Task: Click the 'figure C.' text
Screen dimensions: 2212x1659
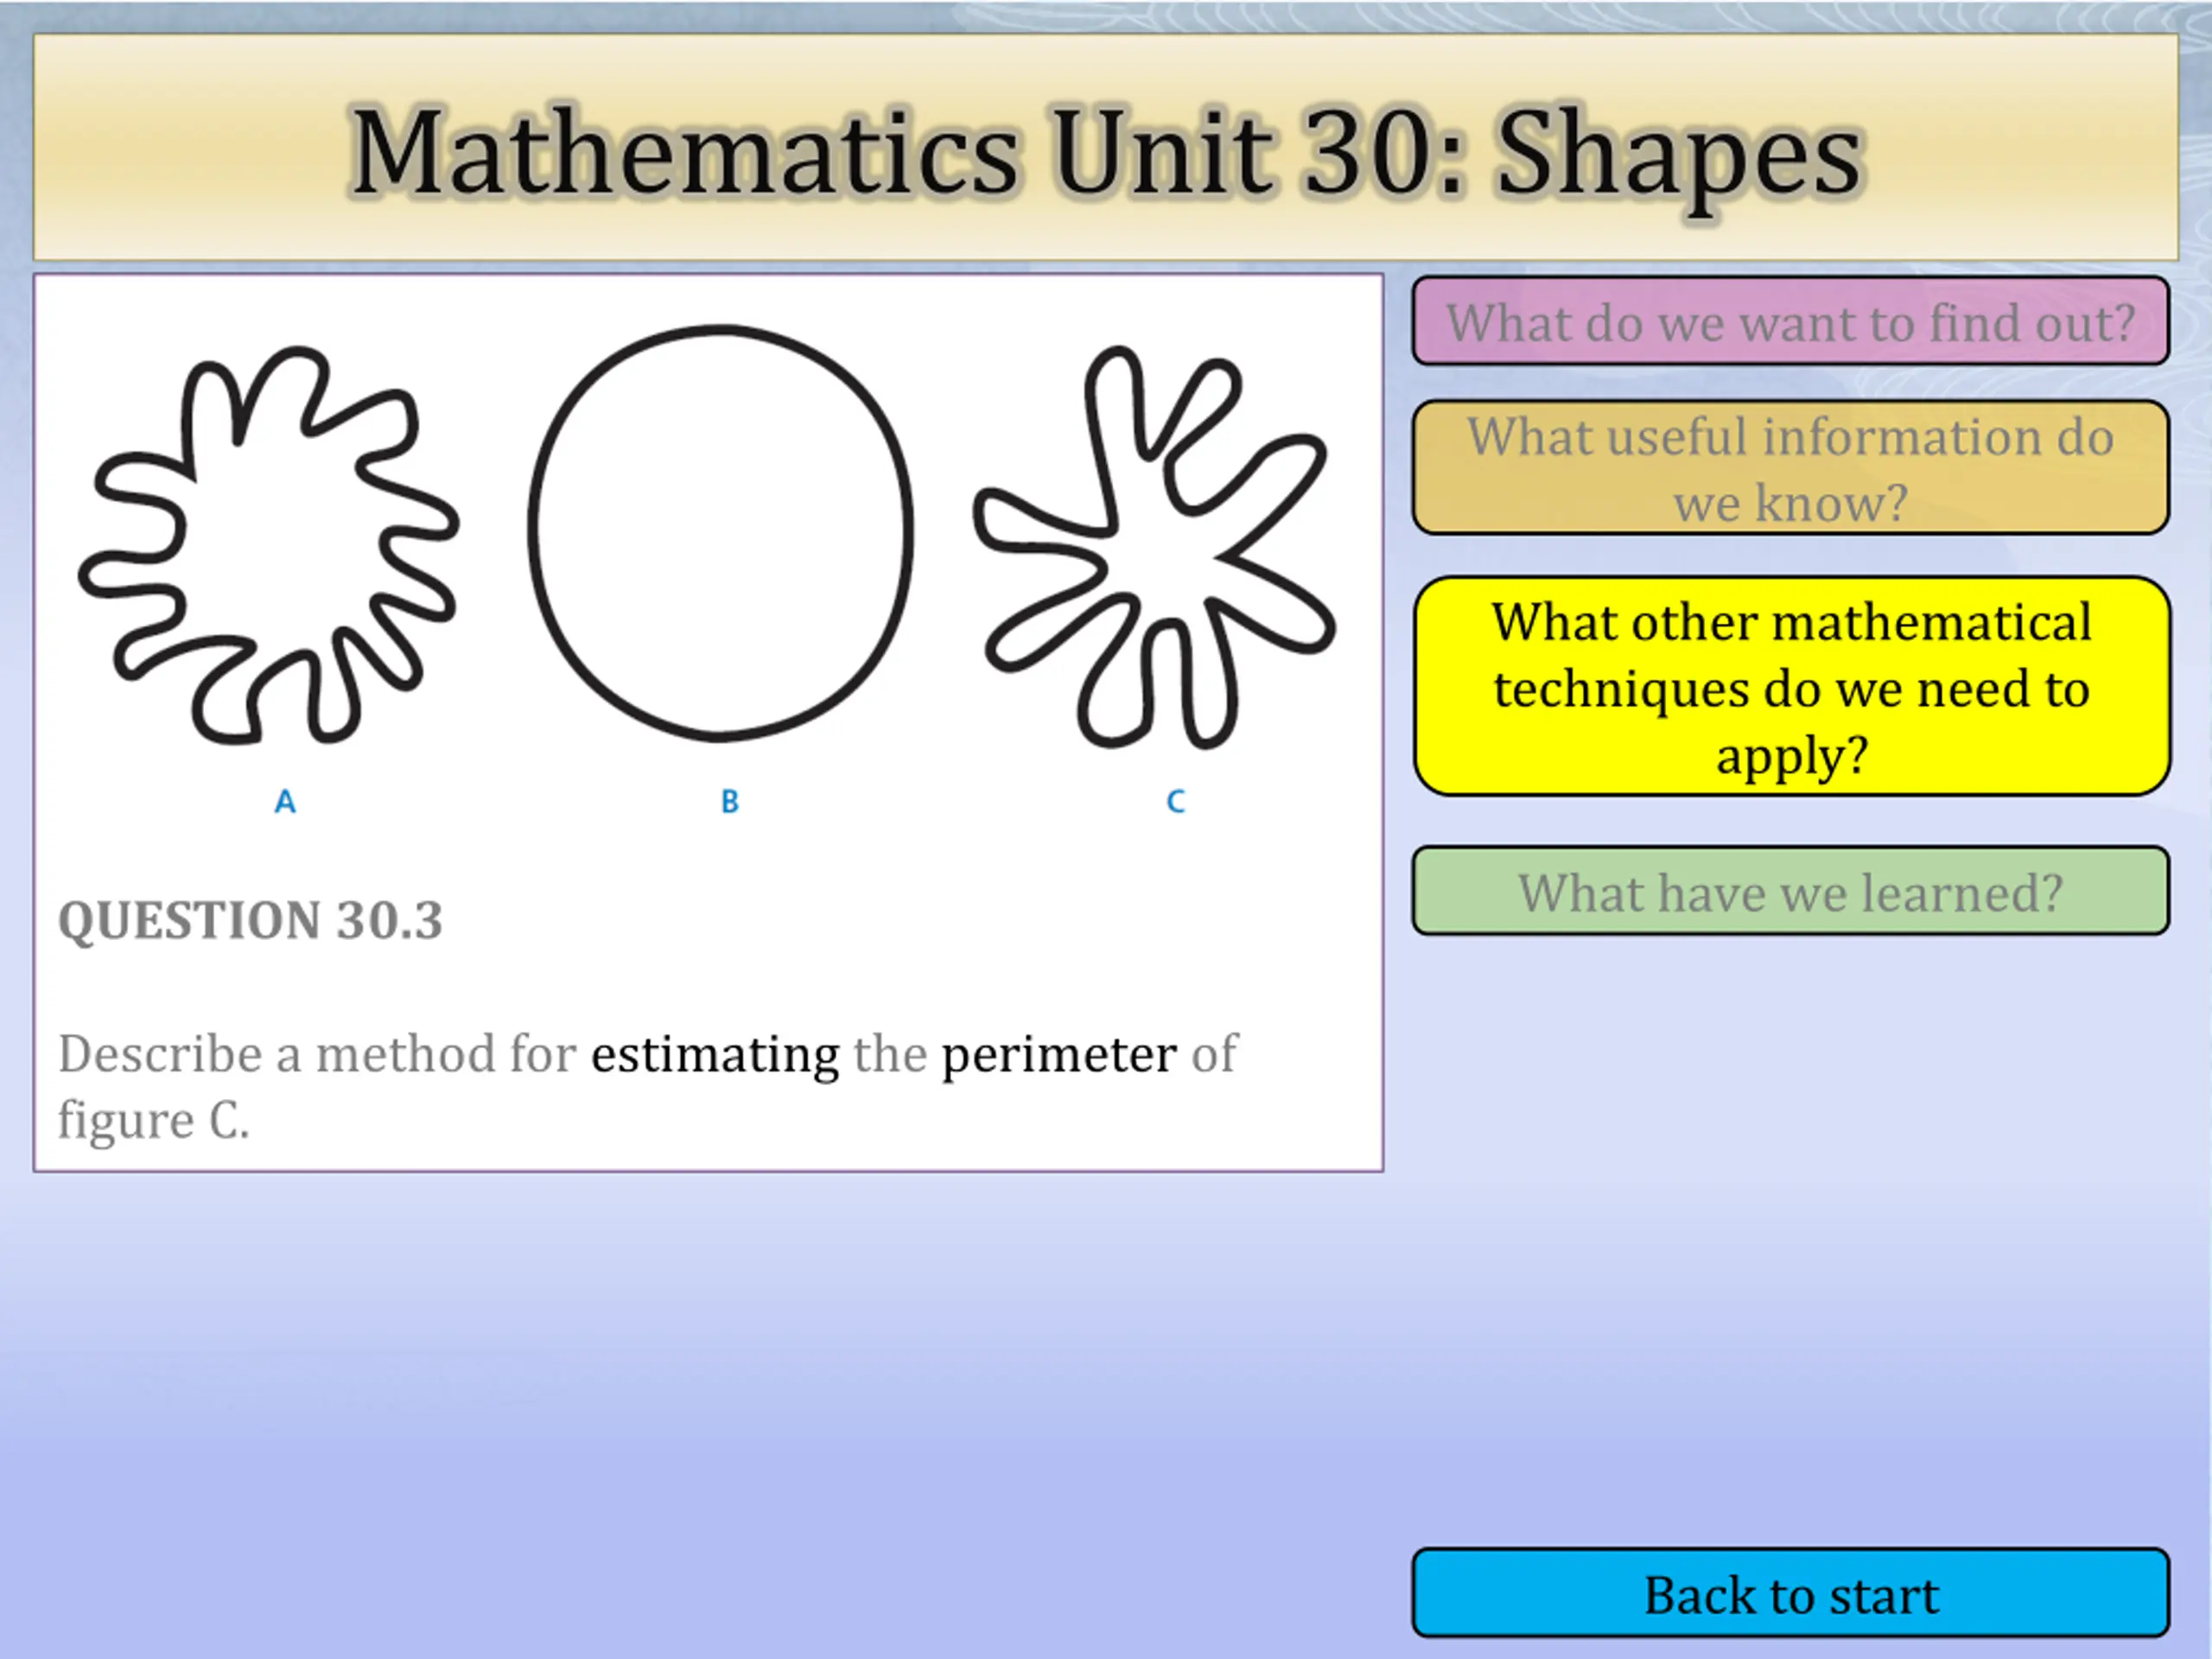Action: point(153,1119)
